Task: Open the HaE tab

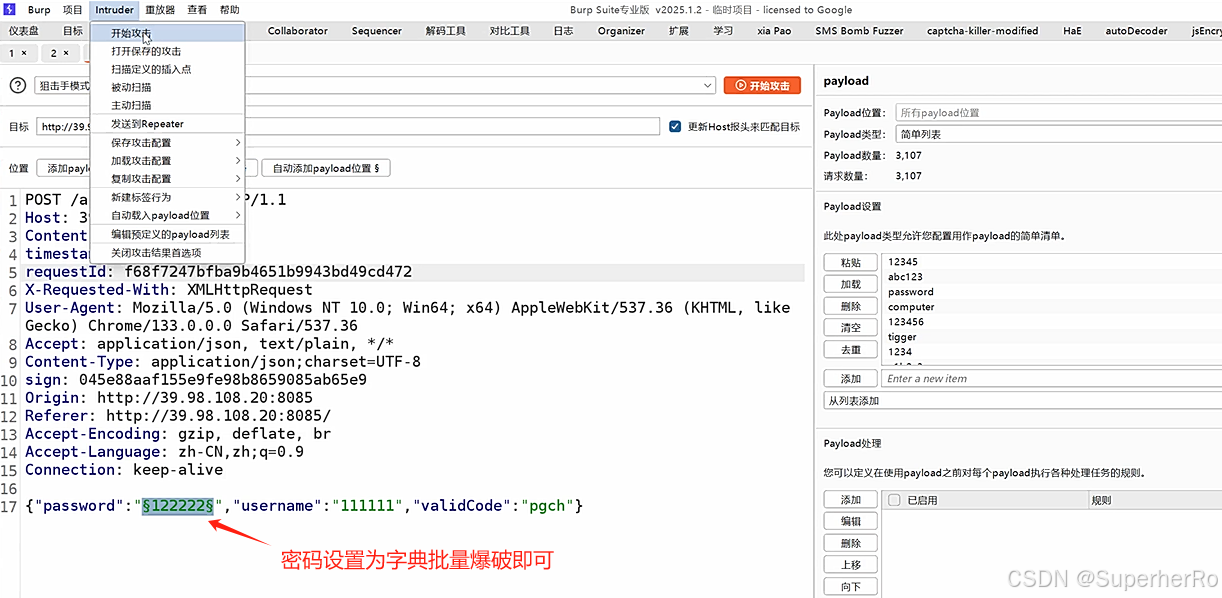Action: click(x=1072, y=31)
